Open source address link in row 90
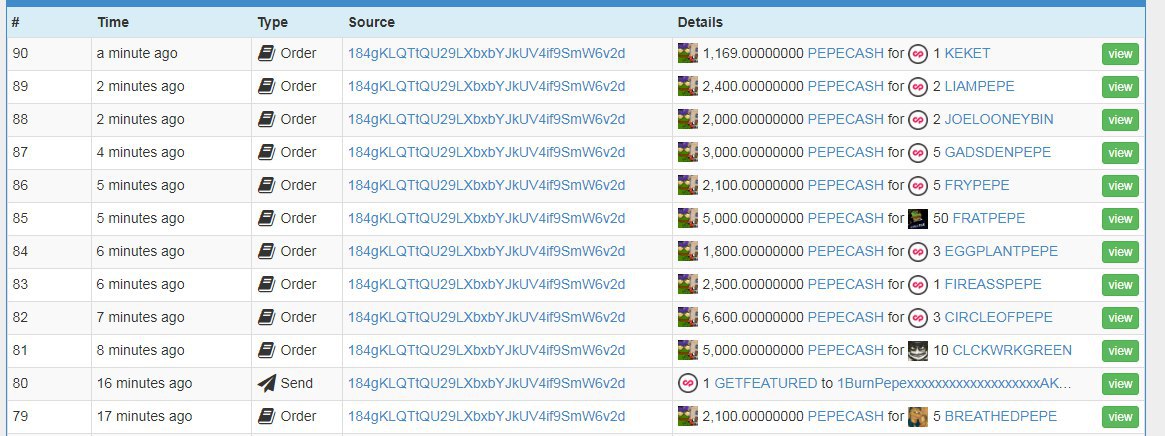 487,53
